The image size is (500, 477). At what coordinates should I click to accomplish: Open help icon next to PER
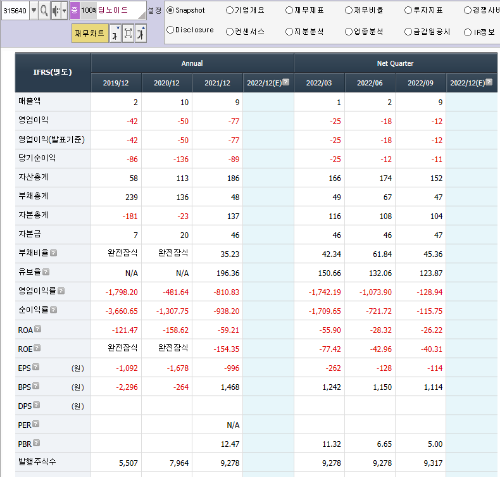tap(36, 424)
